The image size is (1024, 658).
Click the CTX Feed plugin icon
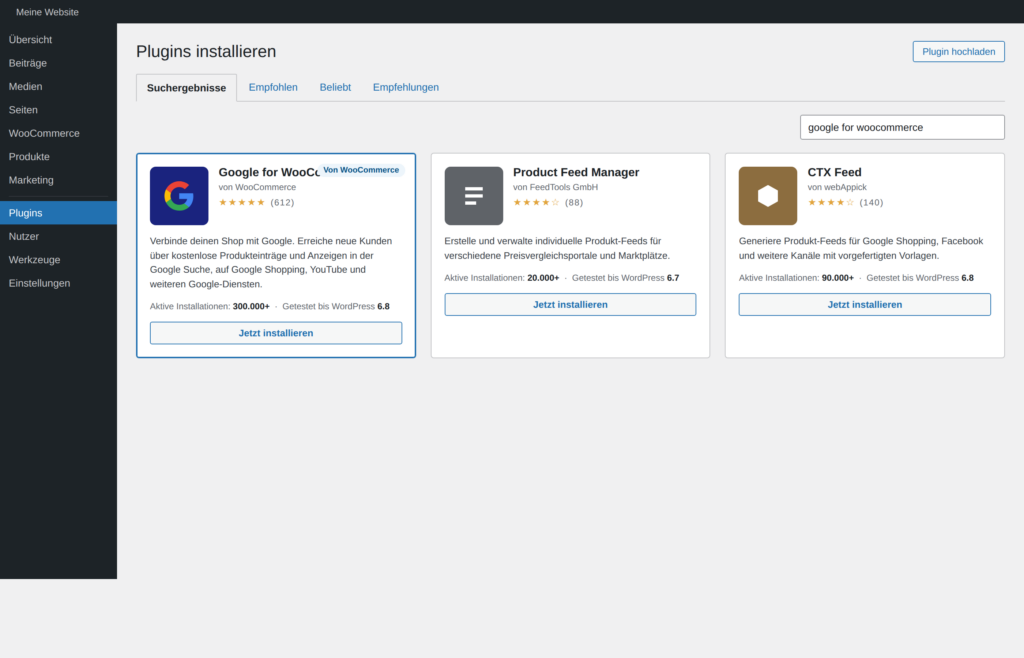[768, 196]
